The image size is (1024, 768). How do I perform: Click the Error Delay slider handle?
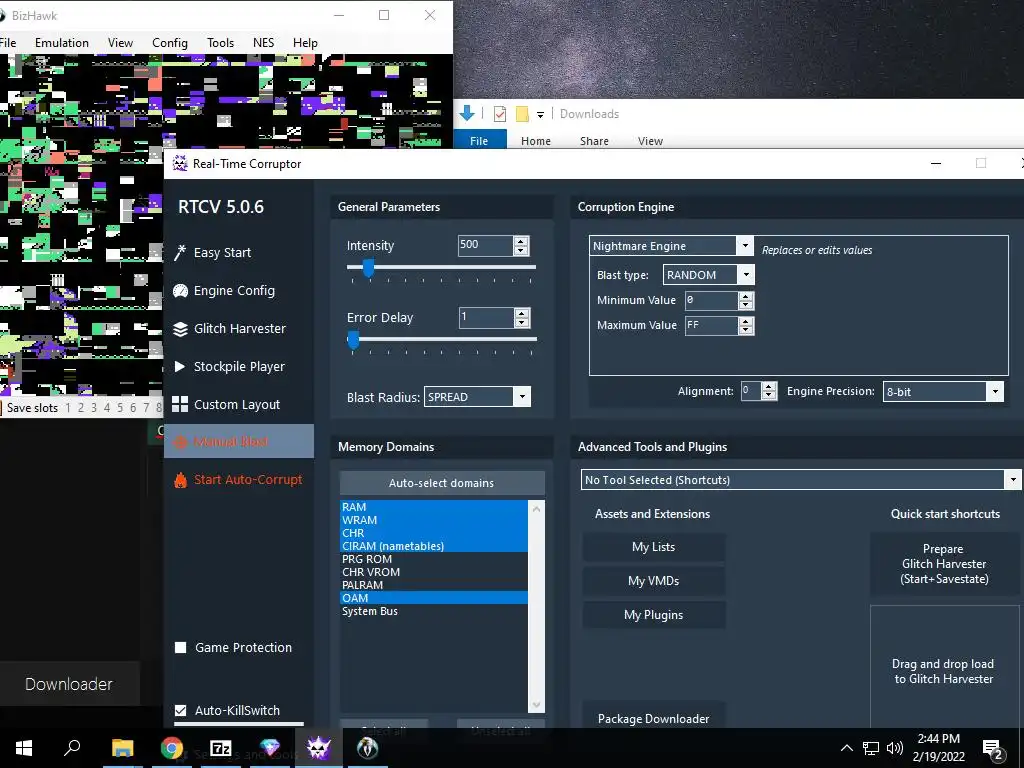coord(353,340)
